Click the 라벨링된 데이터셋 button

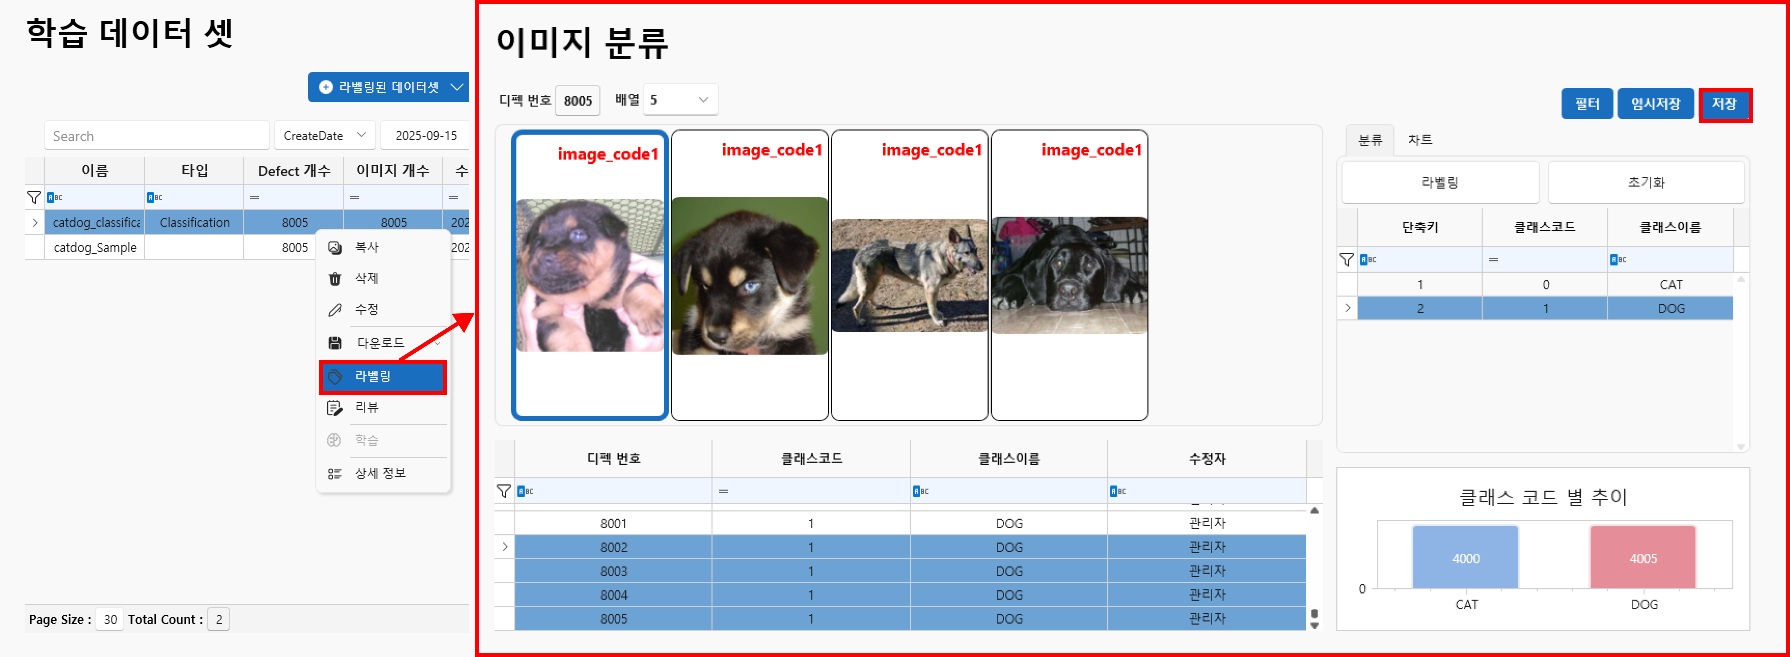point(388,88)
